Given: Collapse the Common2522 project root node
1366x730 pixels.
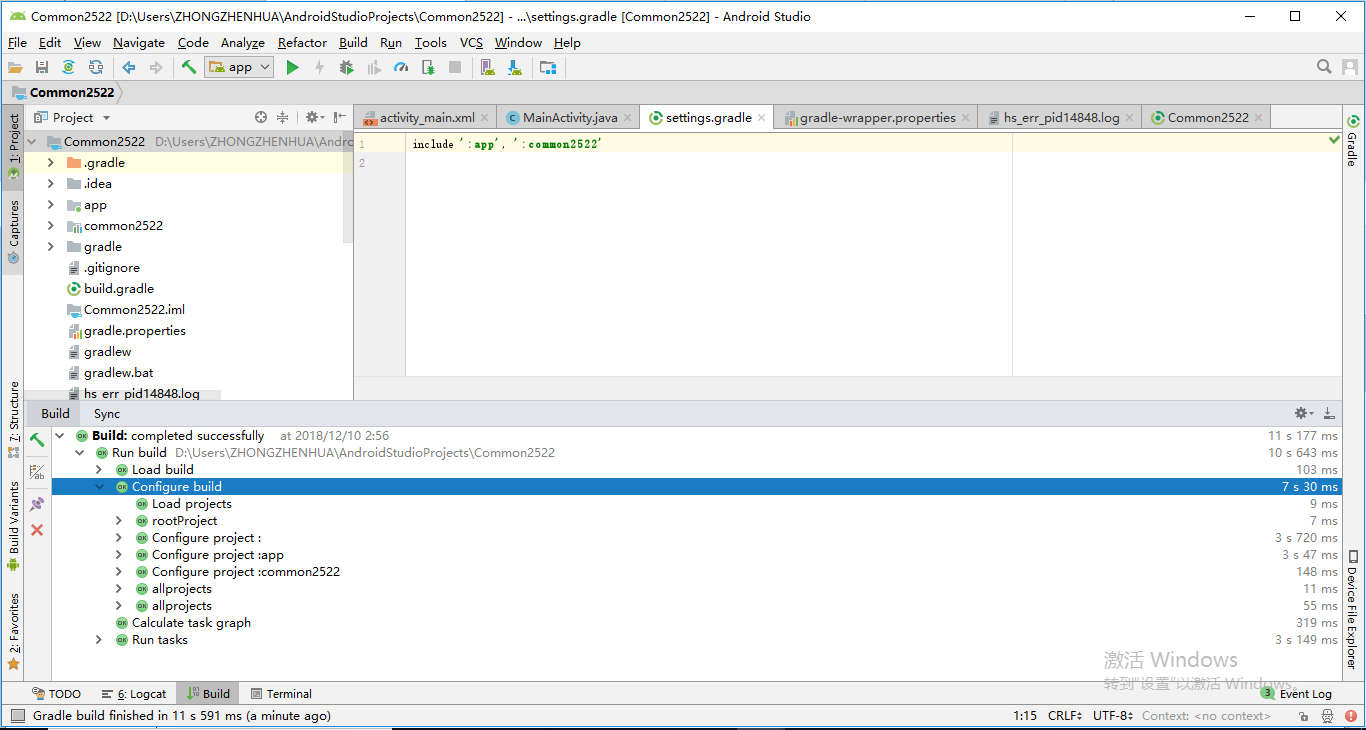Looking at the screenshot, I should click(x=32, y=141).
